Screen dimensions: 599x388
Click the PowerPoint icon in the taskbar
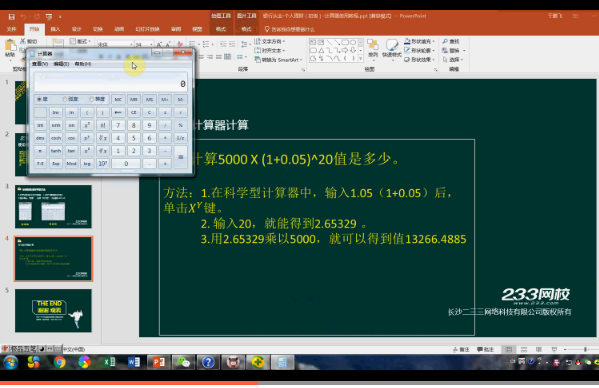point(159,362)
